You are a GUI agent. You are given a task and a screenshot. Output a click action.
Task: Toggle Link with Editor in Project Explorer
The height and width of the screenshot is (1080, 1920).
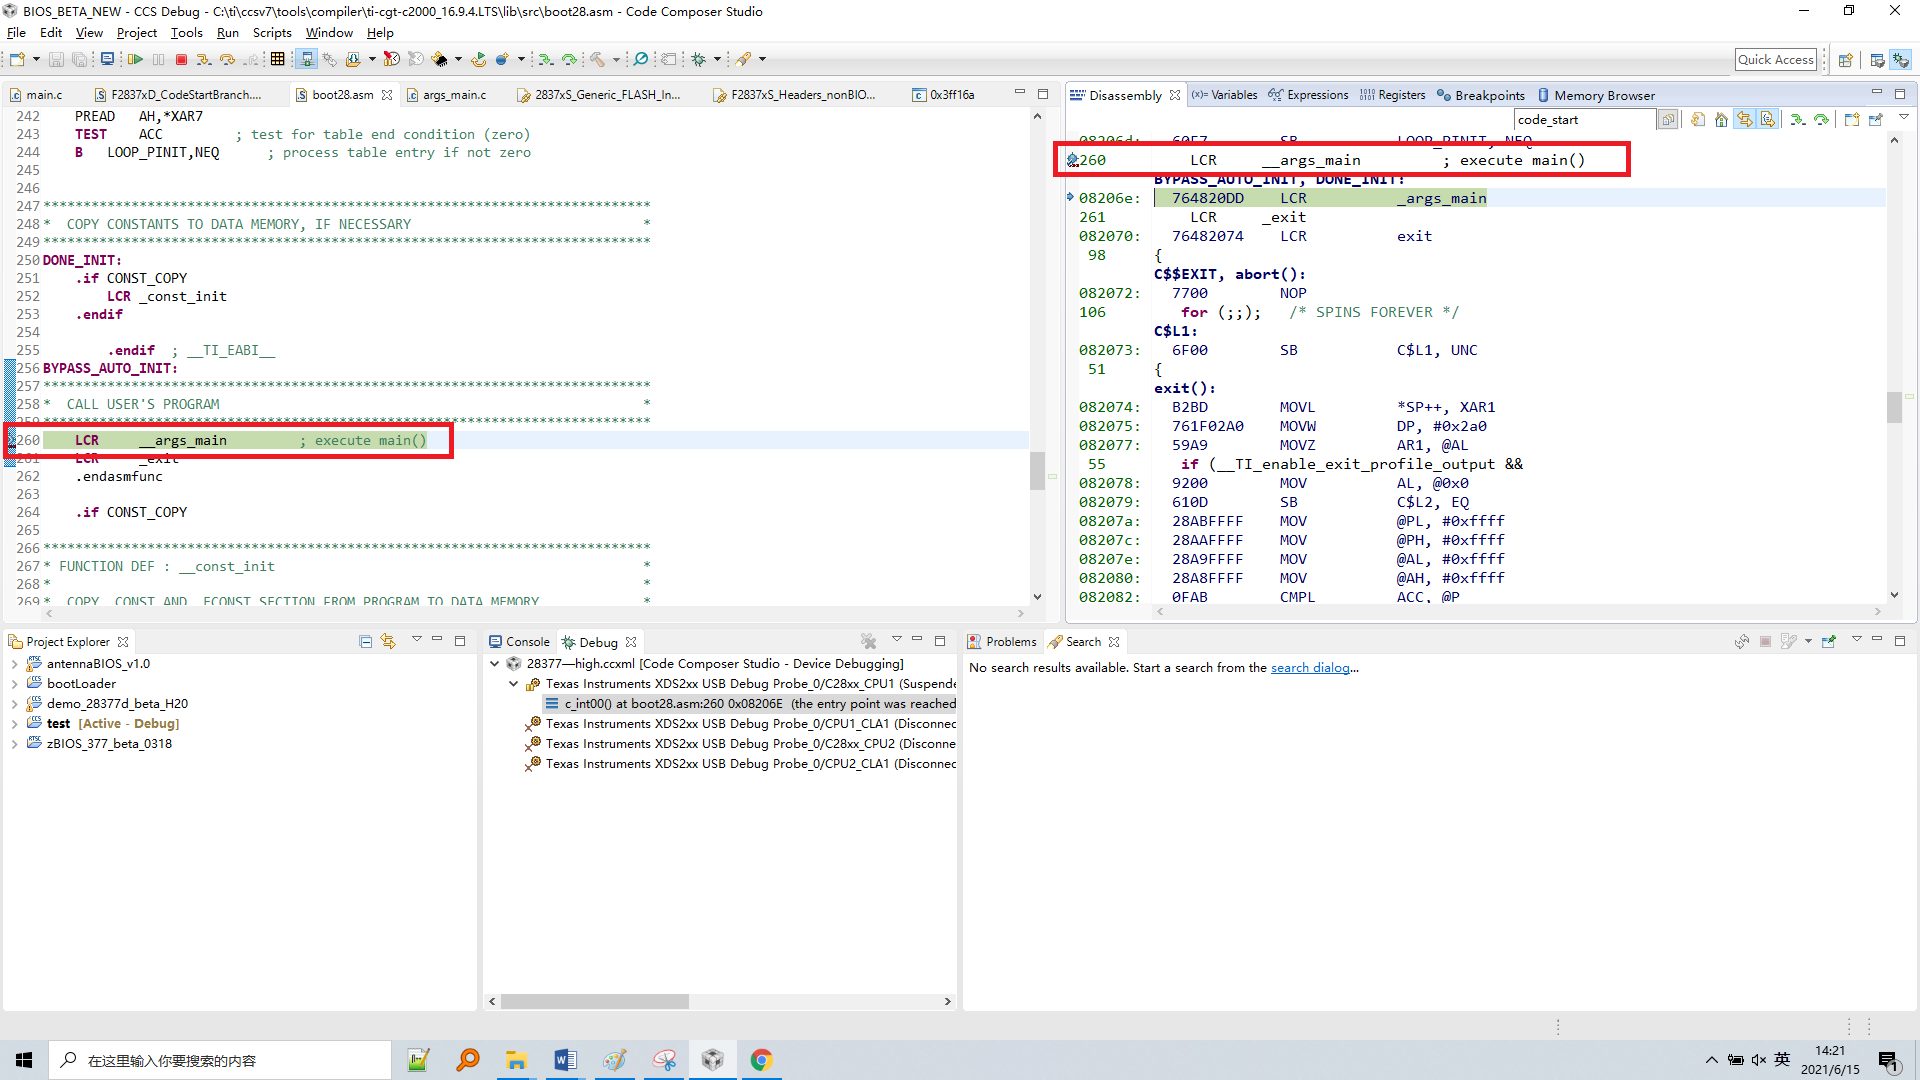(x=388, y=642)
